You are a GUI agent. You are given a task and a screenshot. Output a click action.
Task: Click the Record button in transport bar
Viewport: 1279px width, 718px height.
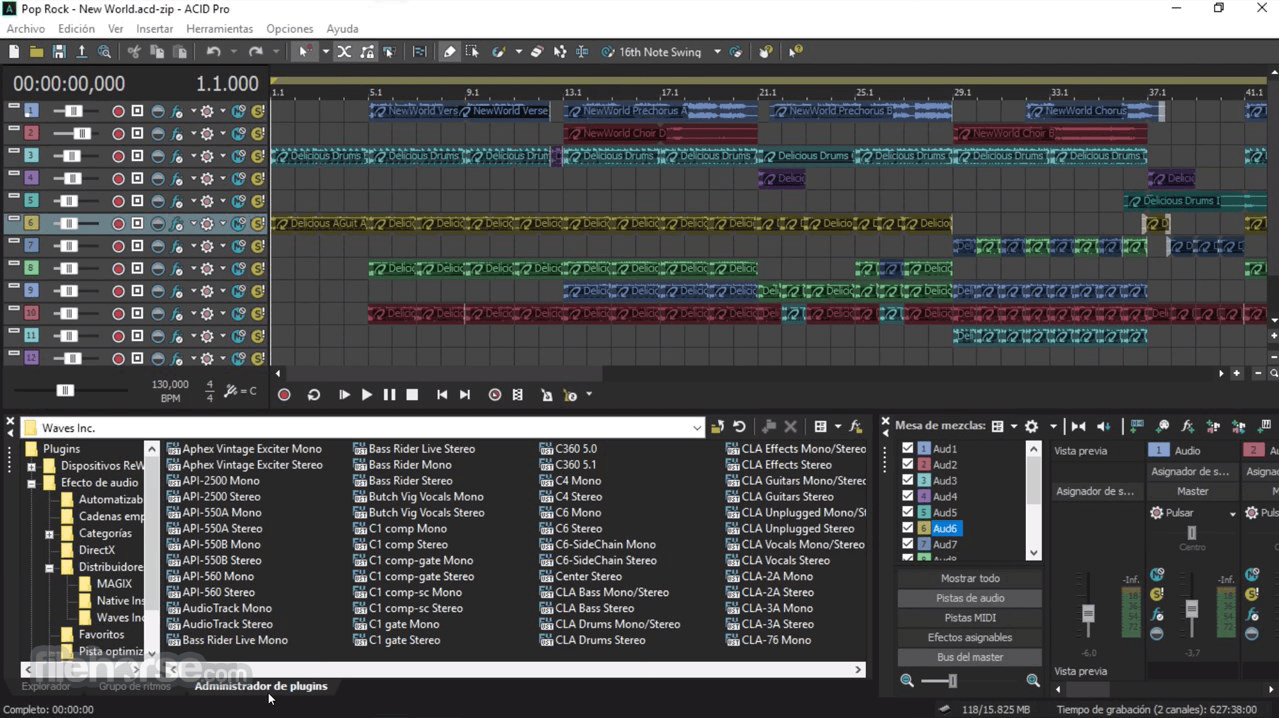[284, 395]
